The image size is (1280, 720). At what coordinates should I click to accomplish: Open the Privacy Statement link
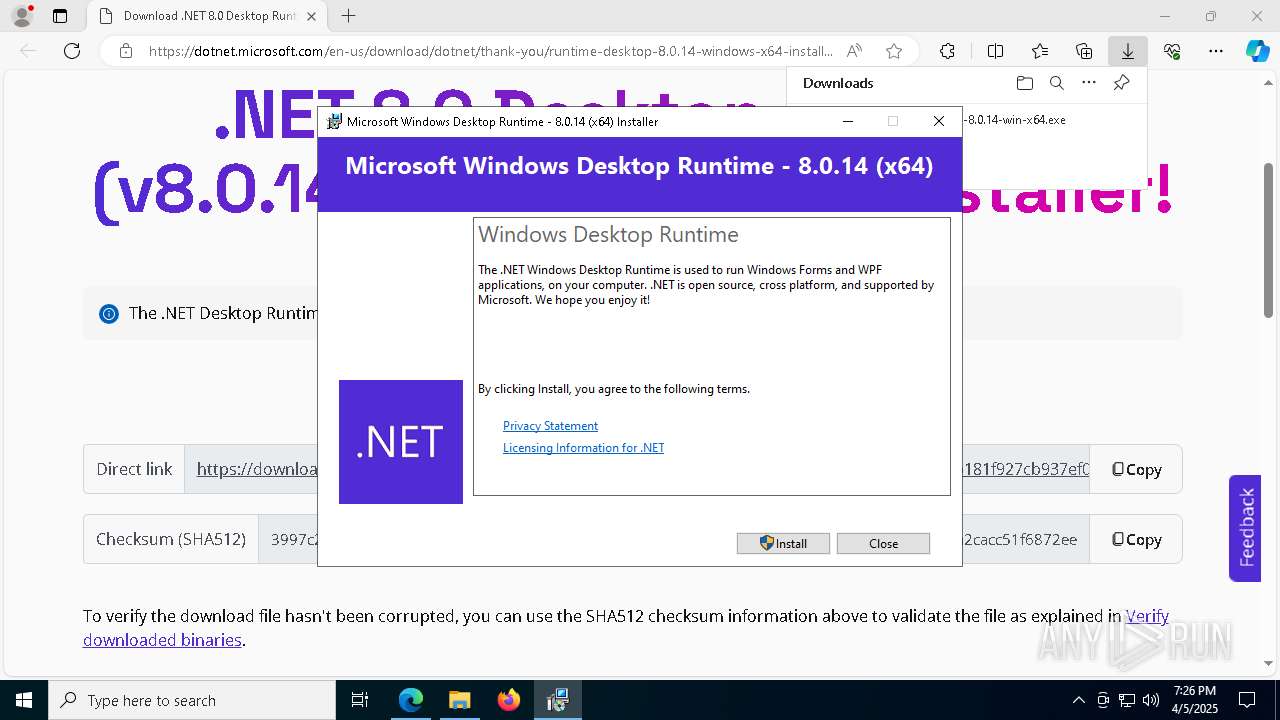550,426
